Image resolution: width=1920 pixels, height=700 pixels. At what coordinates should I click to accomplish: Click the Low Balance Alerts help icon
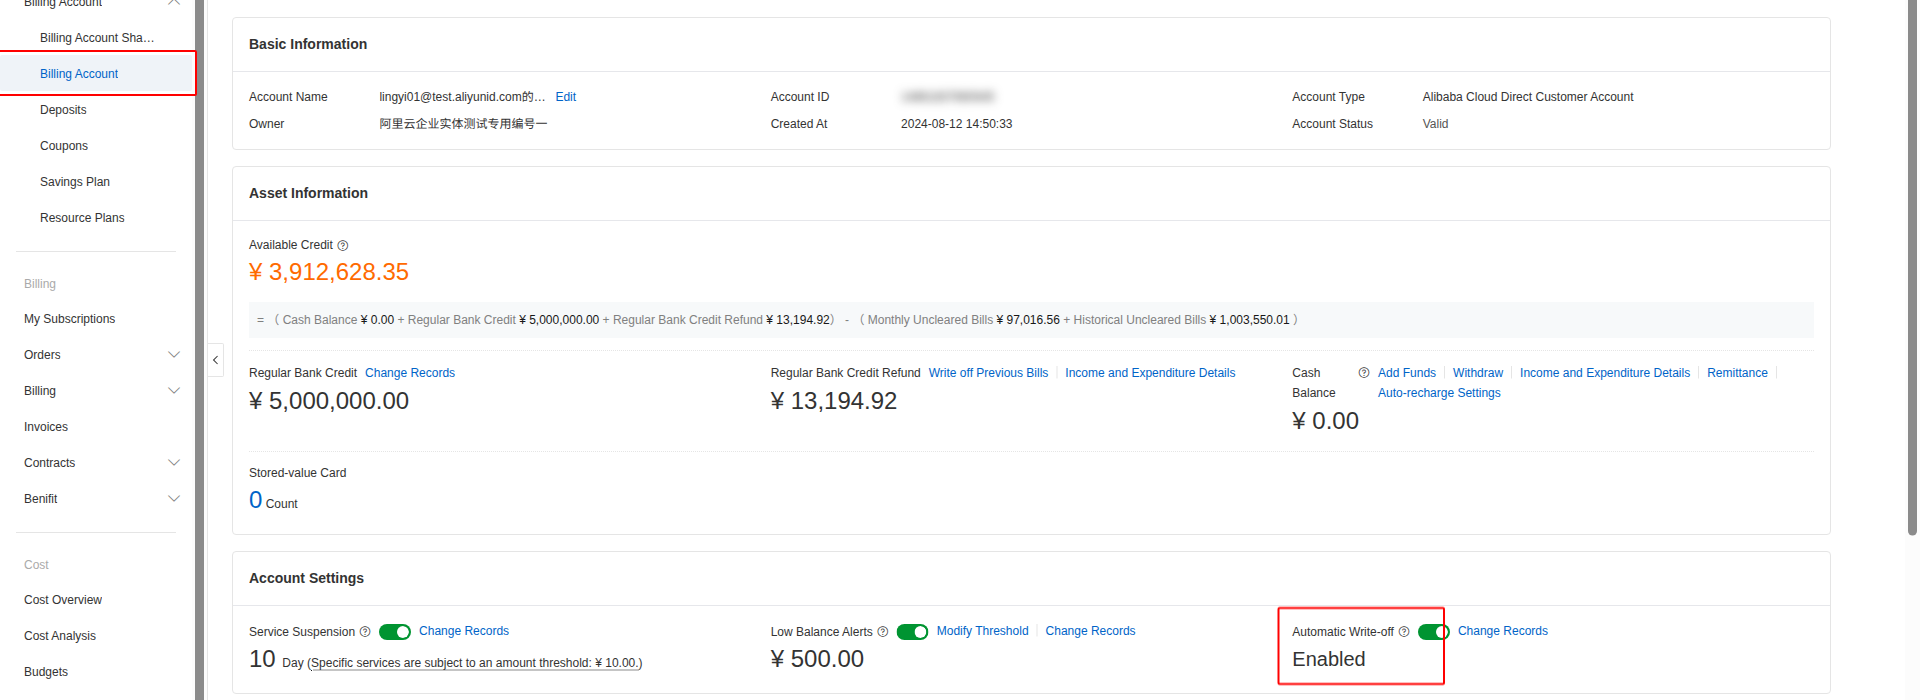click(x=883, y=632)
